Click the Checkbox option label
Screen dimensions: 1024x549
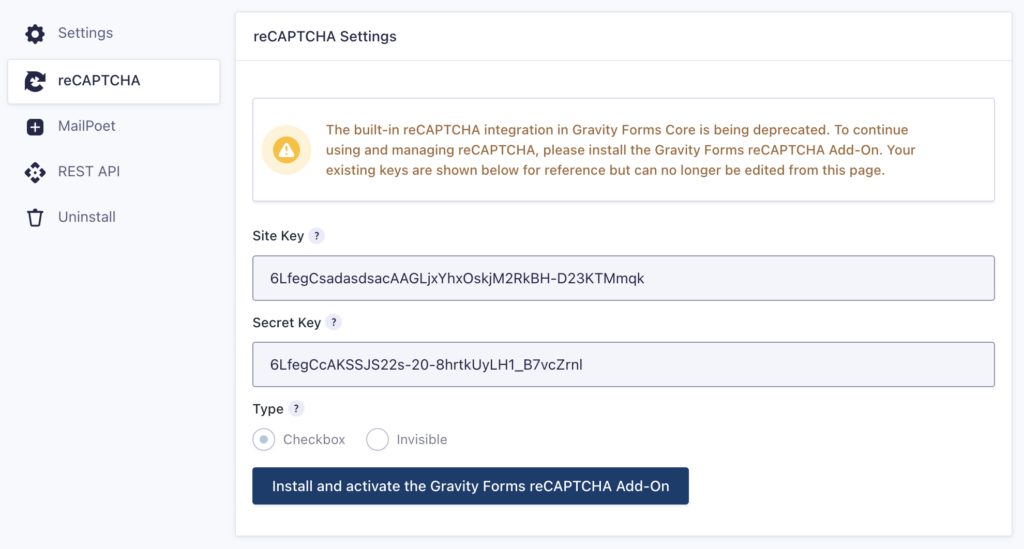(313, 439)
